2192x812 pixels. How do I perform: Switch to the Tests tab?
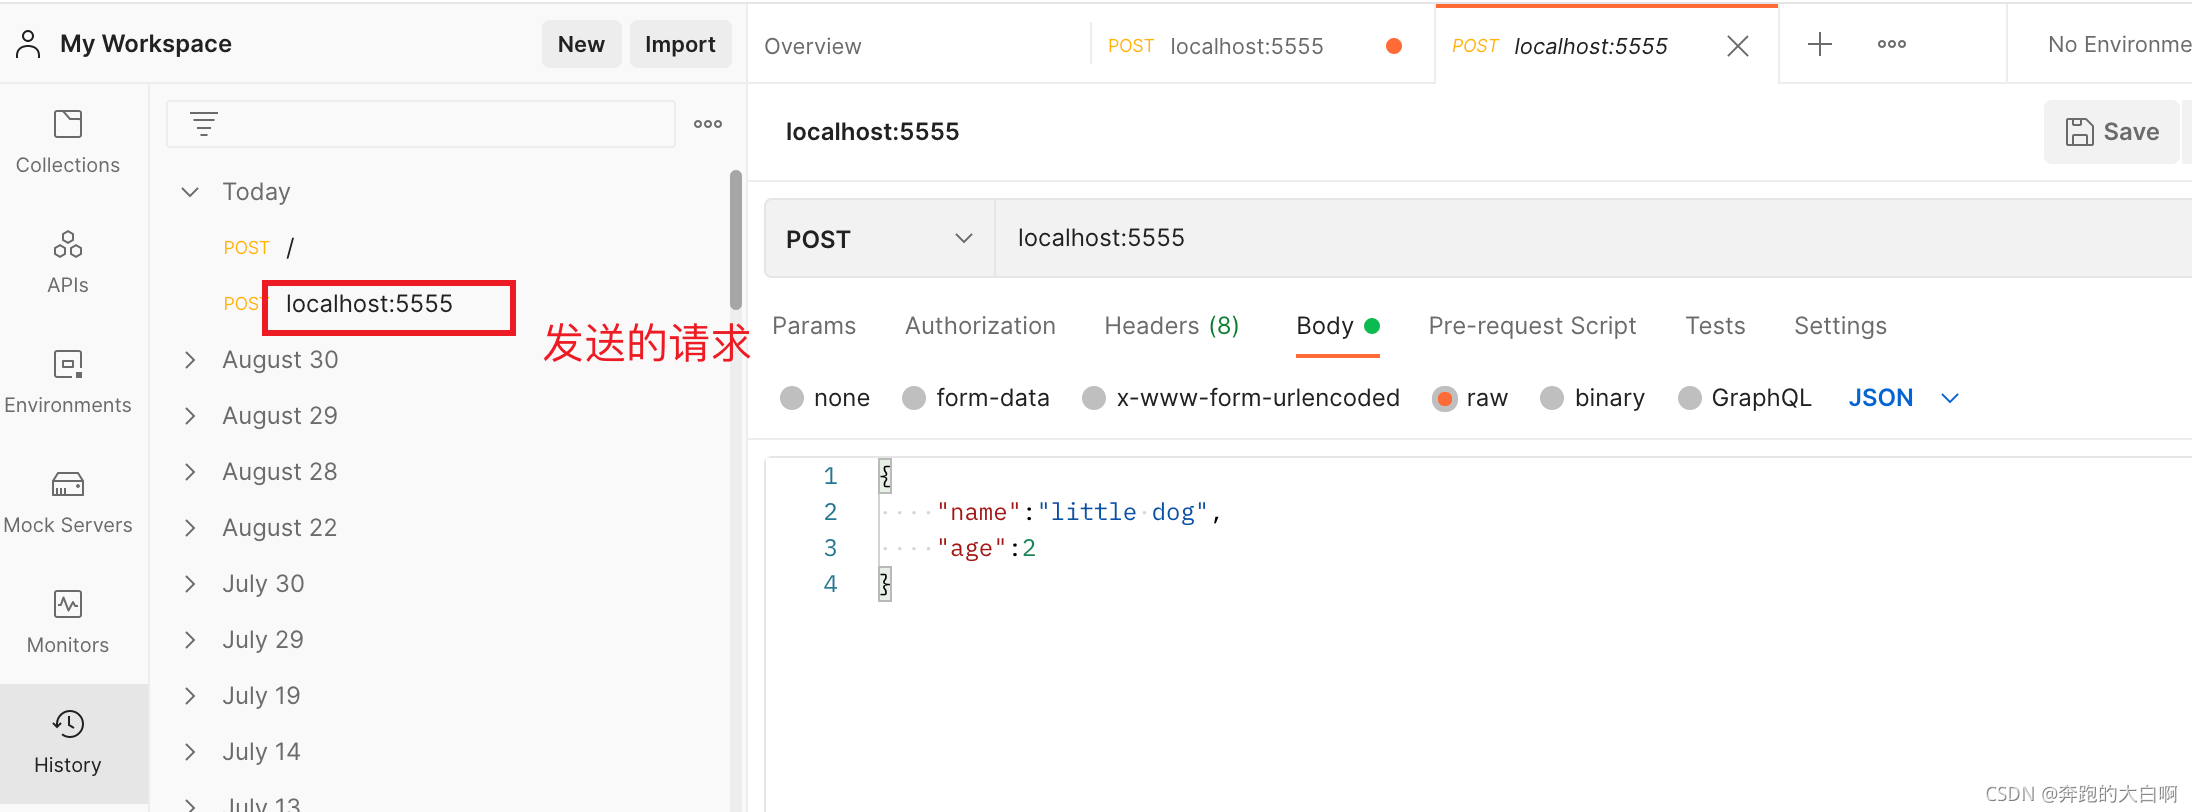coord(1715,326)
